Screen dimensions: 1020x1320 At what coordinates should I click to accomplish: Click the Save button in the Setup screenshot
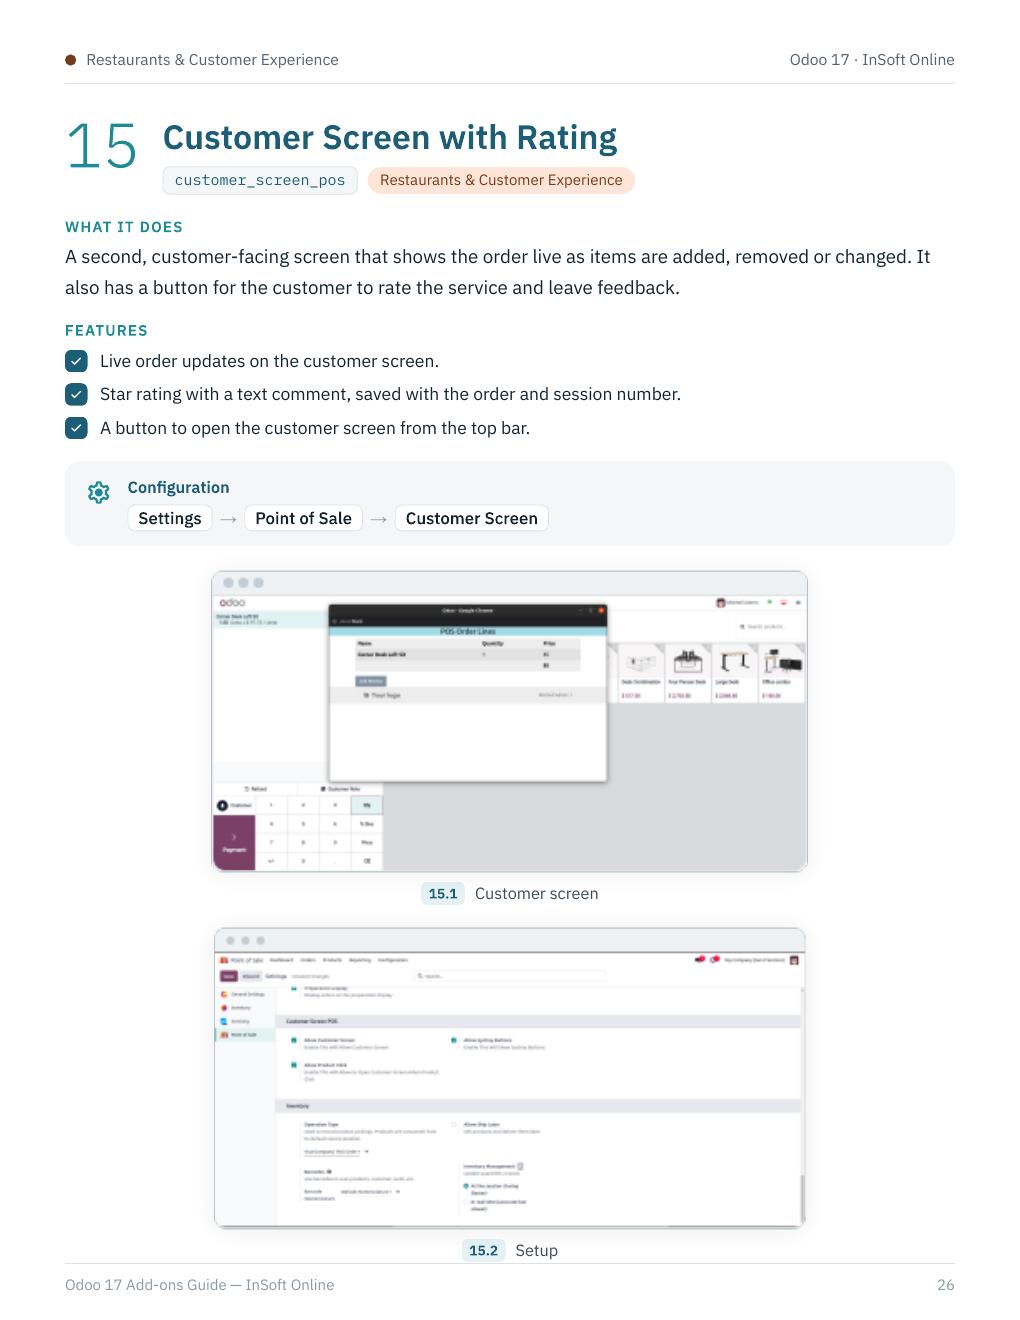(x=229, y=976)
